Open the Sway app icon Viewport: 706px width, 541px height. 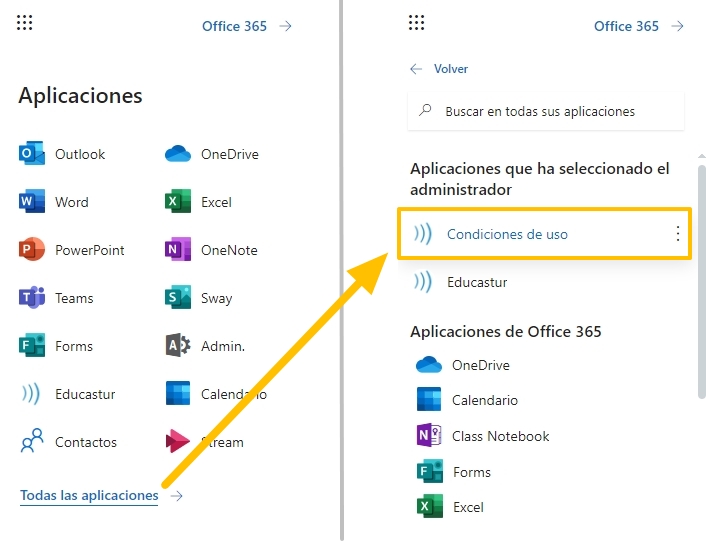click(178, 297)
